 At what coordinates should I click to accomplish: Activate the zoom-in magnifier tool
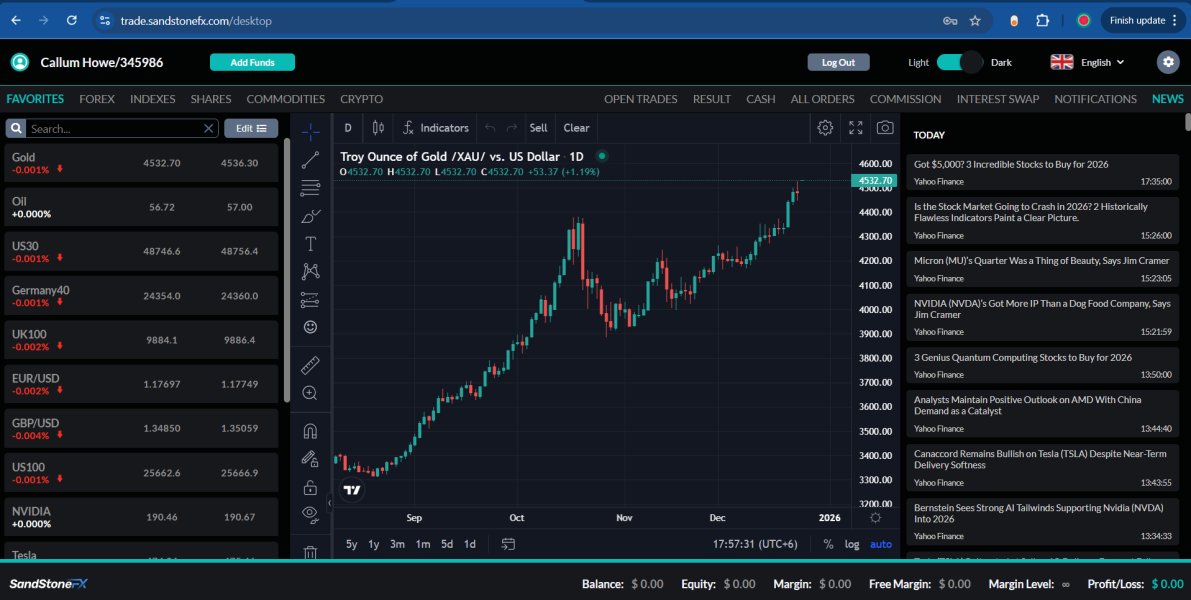click(x=310, y=393)
